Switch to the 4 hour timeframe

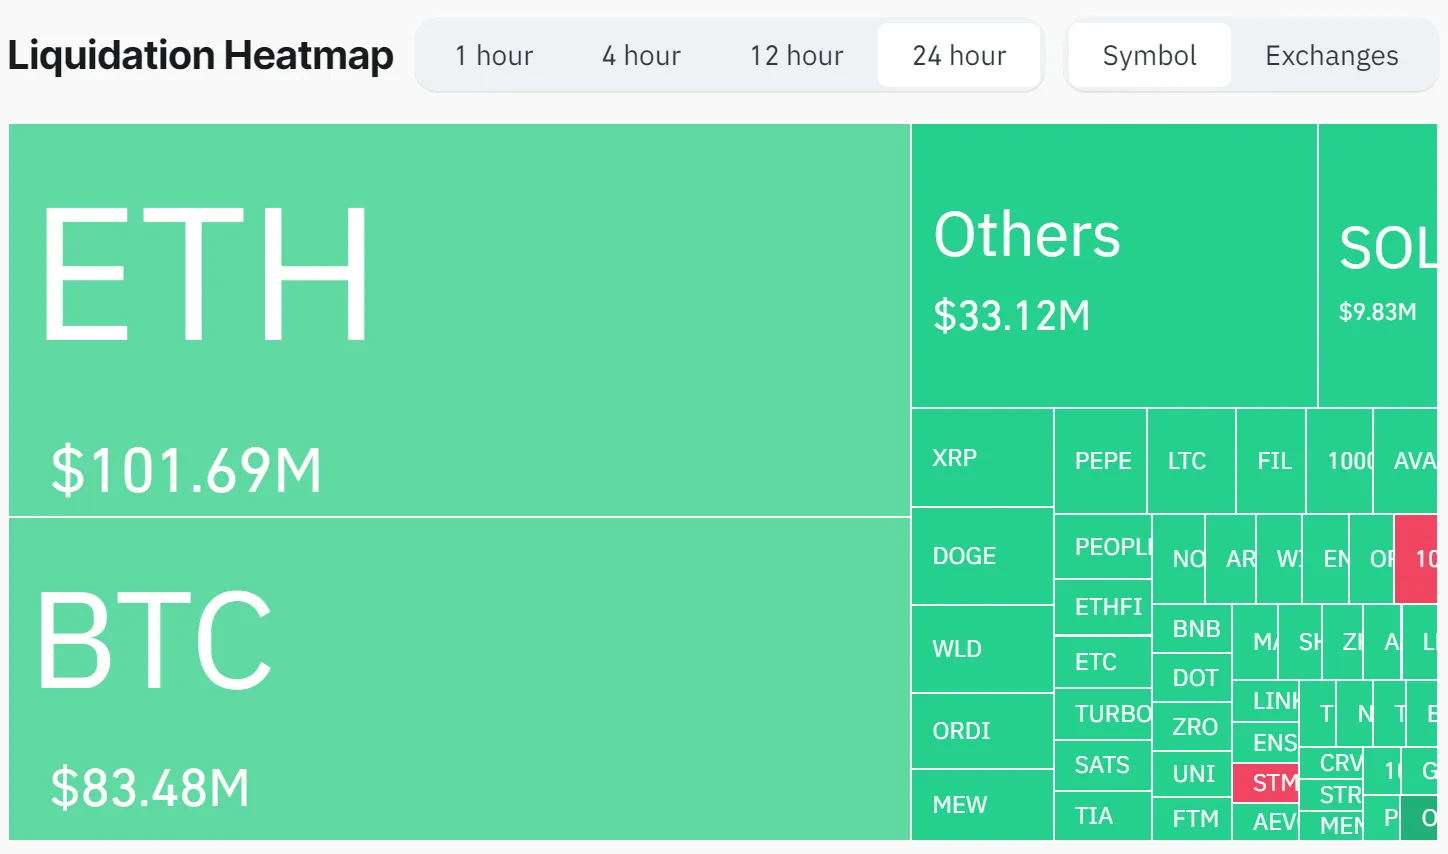click(641, 56)
